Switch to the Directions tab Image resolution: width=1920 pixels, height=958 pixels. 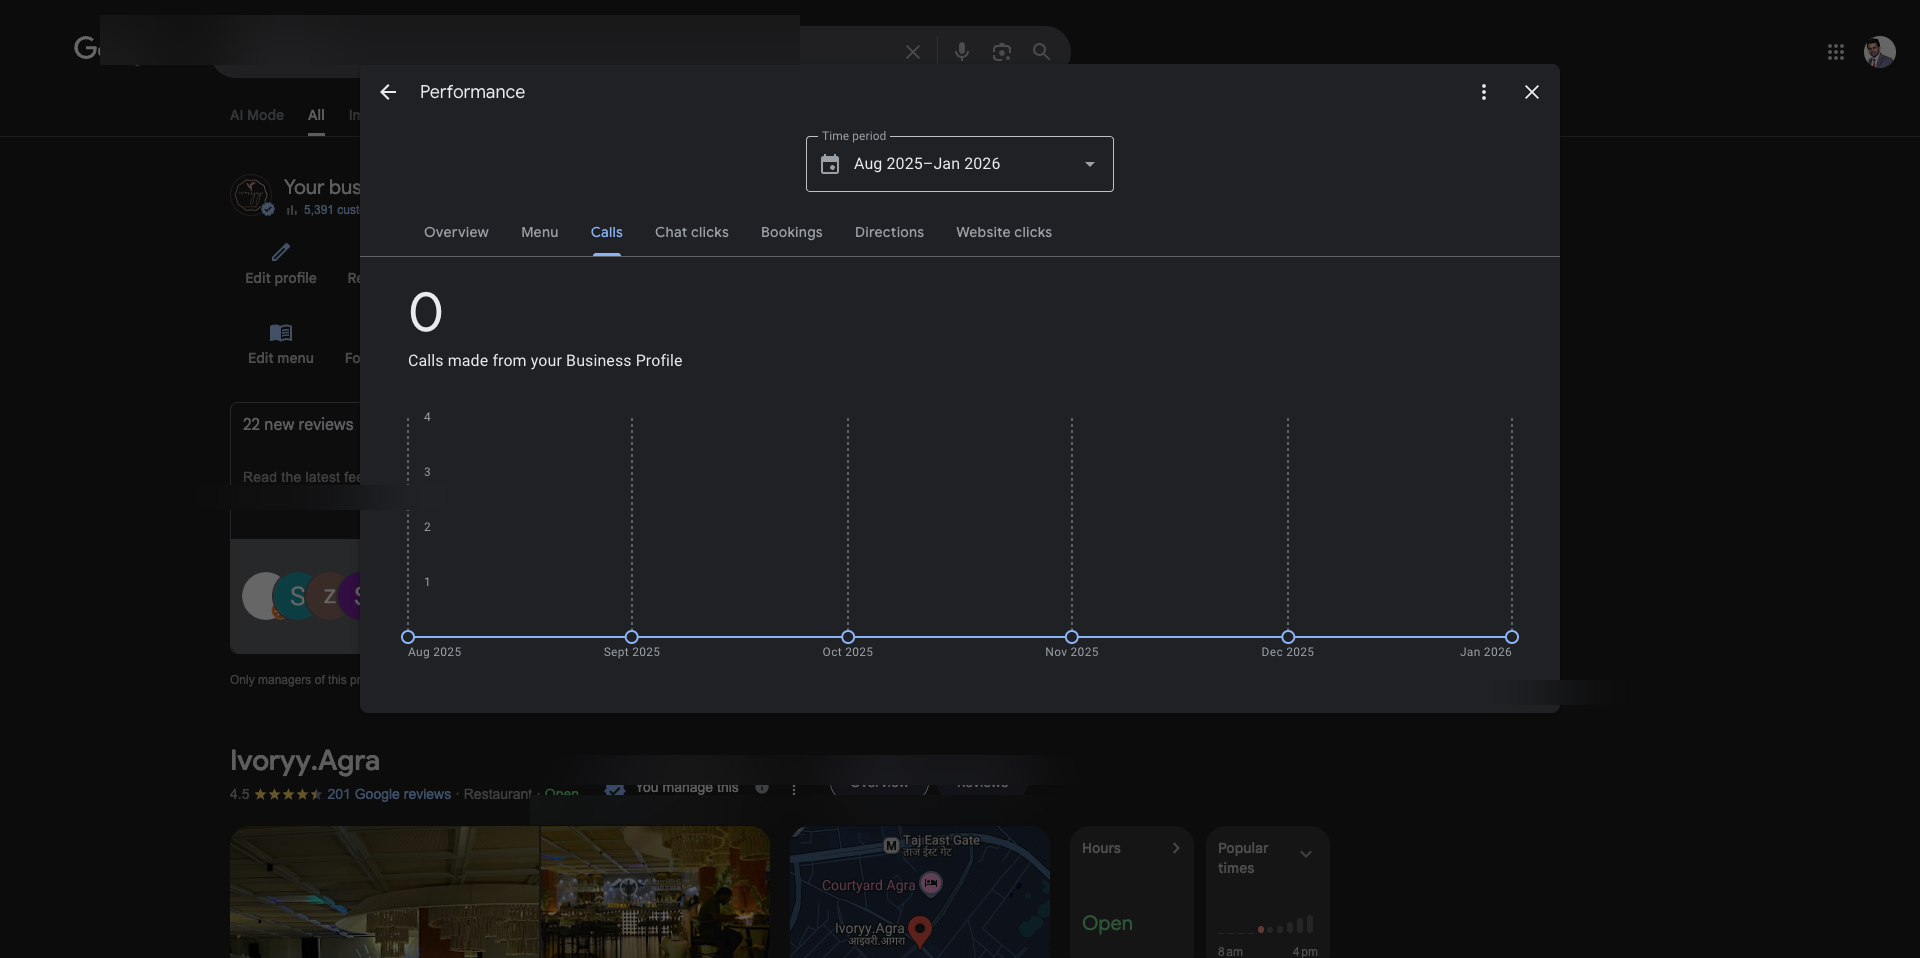889,232
